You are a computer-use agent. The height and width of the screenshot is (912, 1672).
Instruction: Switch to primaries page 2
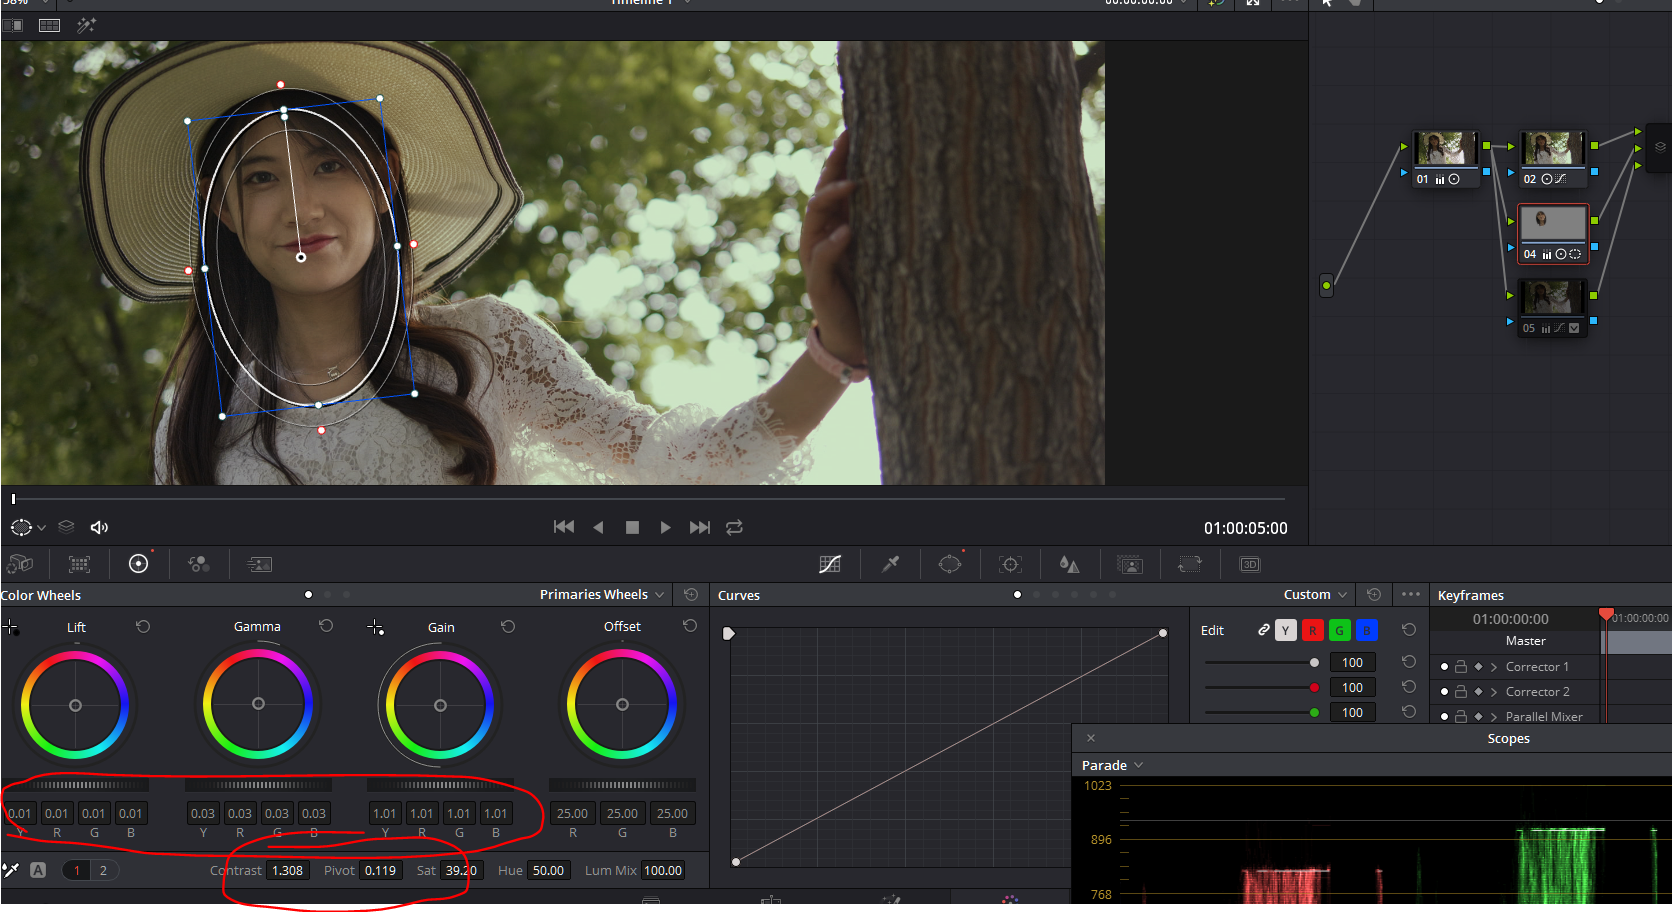click(103, 870)
